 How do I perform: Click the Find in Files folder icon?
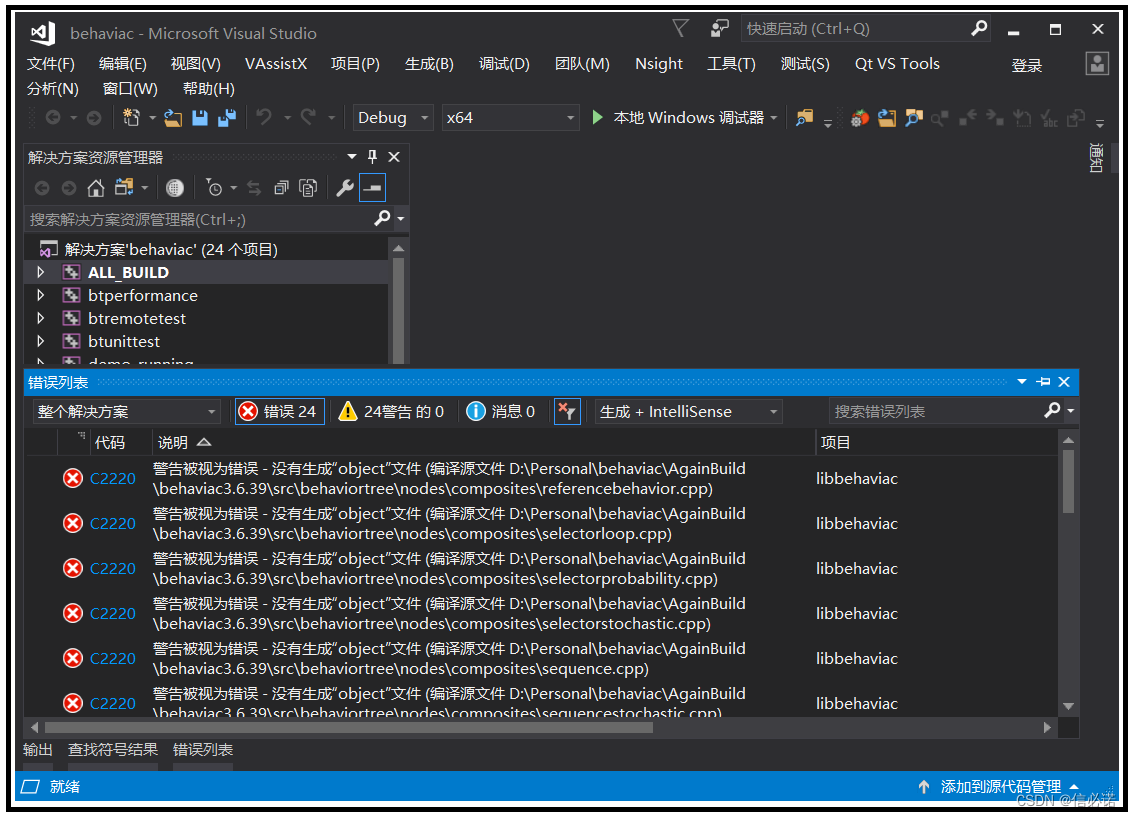(x=804, y=118)
